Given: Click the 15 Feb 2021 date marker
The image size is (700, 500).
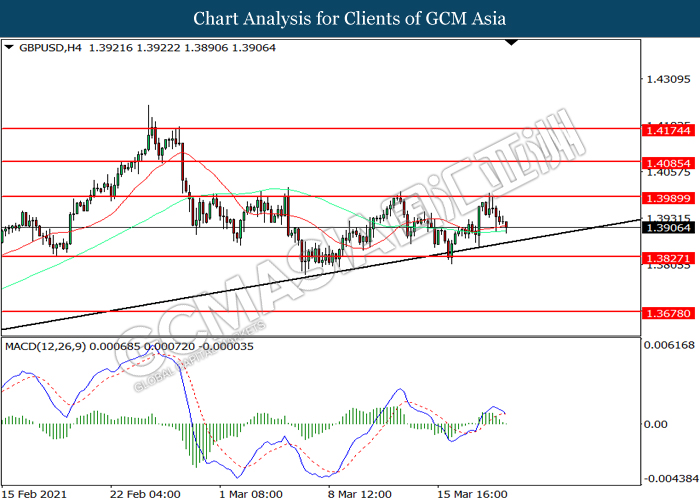Looking at the screenshot, I should (33, 494).
